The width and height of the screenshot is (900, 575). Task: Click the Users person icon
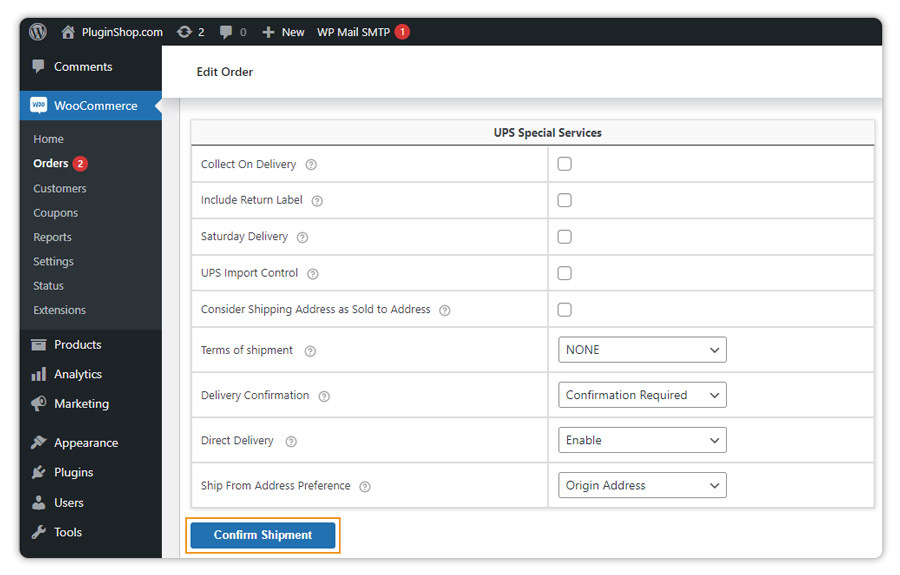pos(38,503)
